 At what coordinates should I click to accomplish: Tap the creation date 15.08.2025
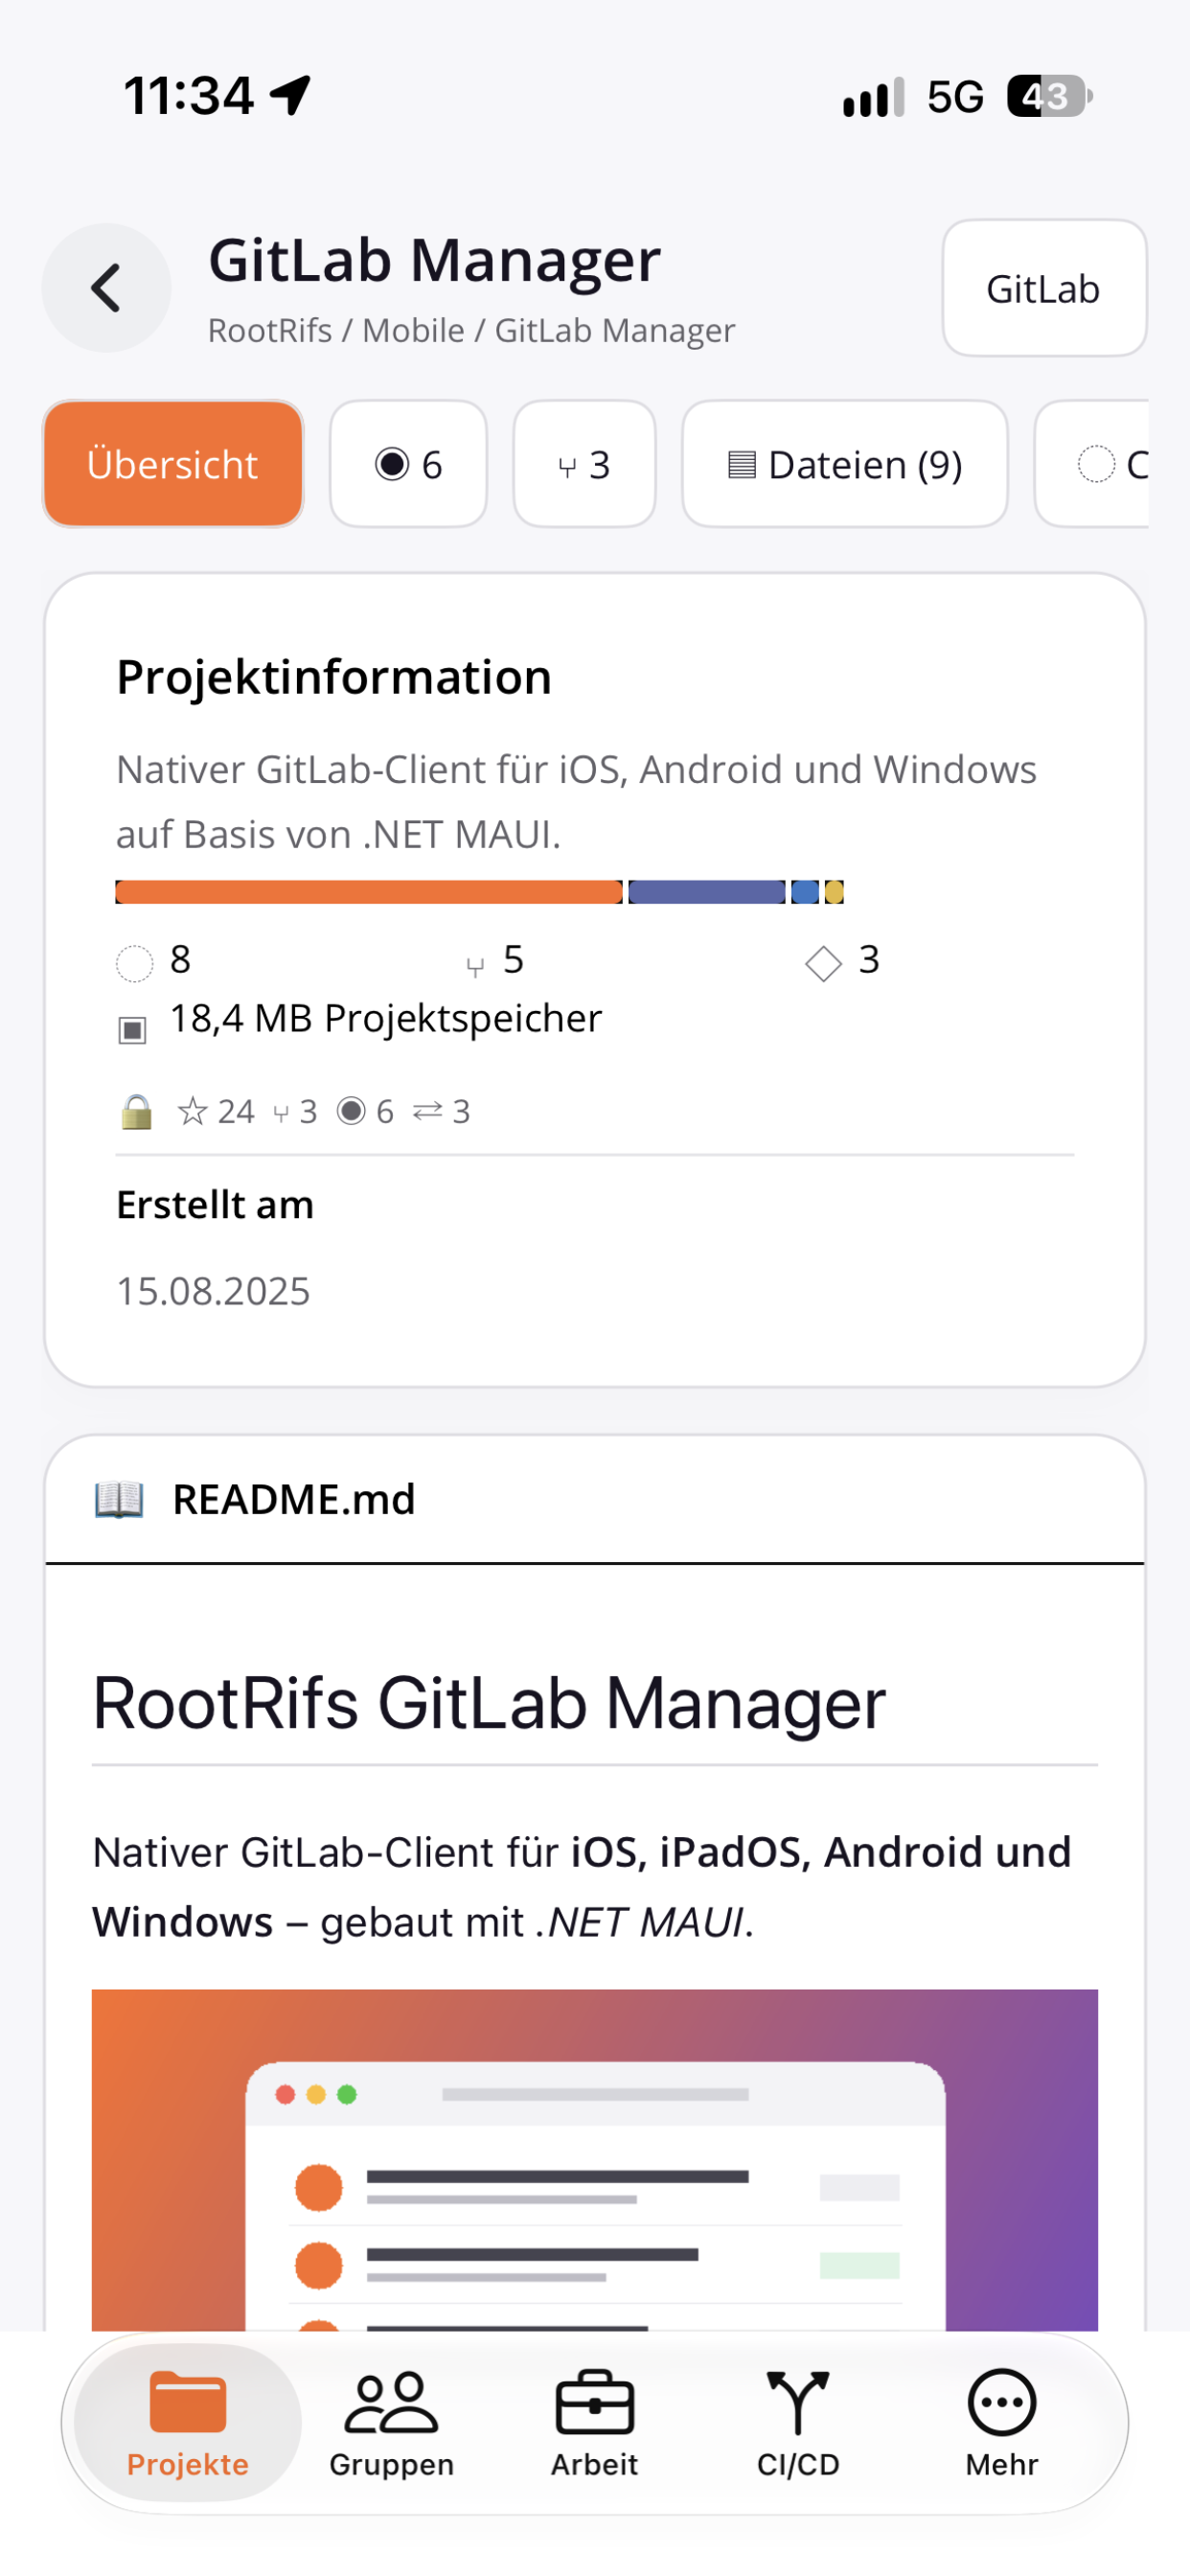point(213,1291)
